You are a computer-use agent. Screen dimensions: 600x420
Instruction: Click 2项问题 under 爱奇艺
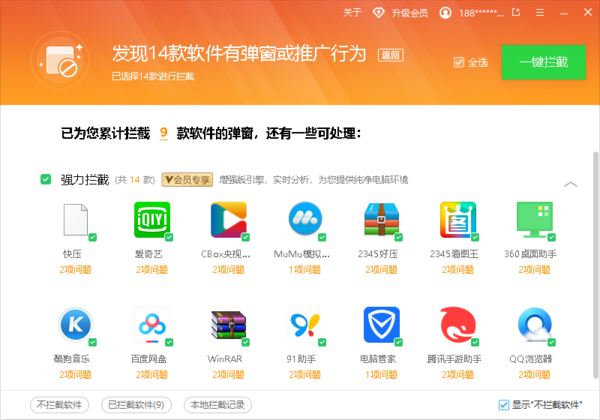click(x=152, y=270)
